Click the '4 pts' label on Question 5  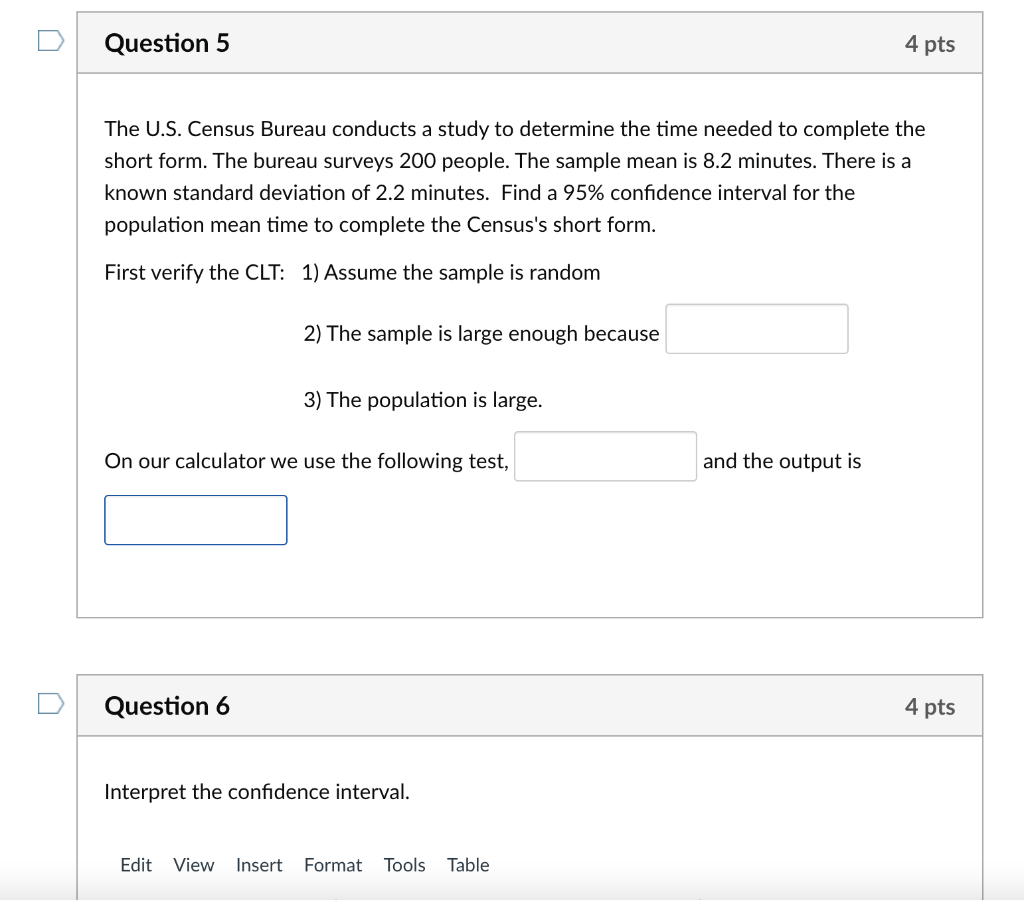click(x=930, y=43)
